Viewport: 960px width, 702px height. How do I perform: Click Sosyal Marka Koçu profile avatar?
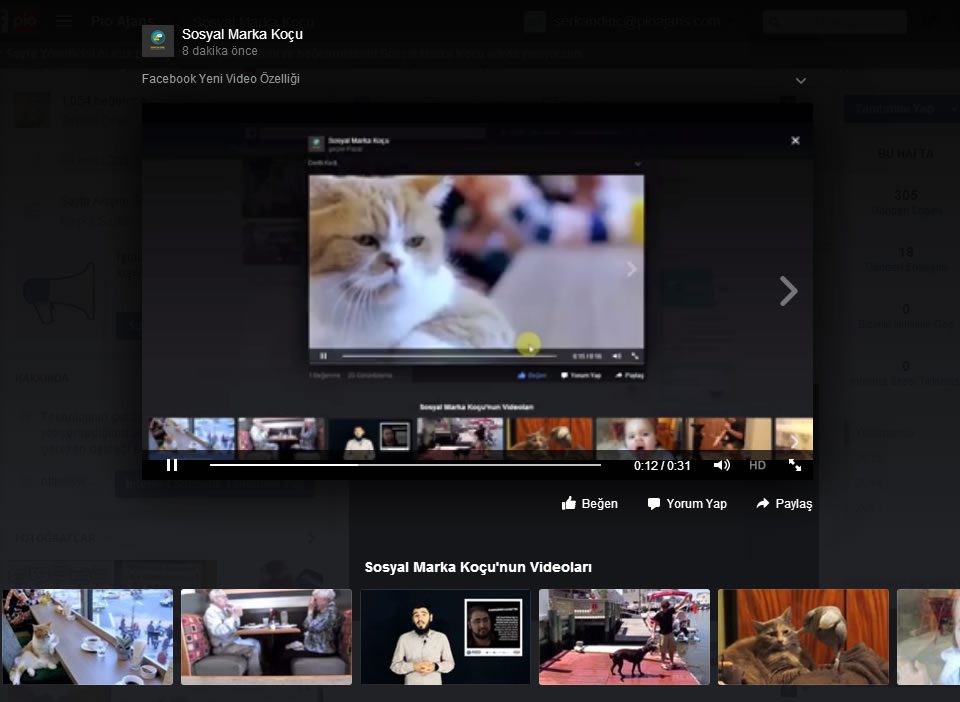pyautogui.click(x=158, y=41)
